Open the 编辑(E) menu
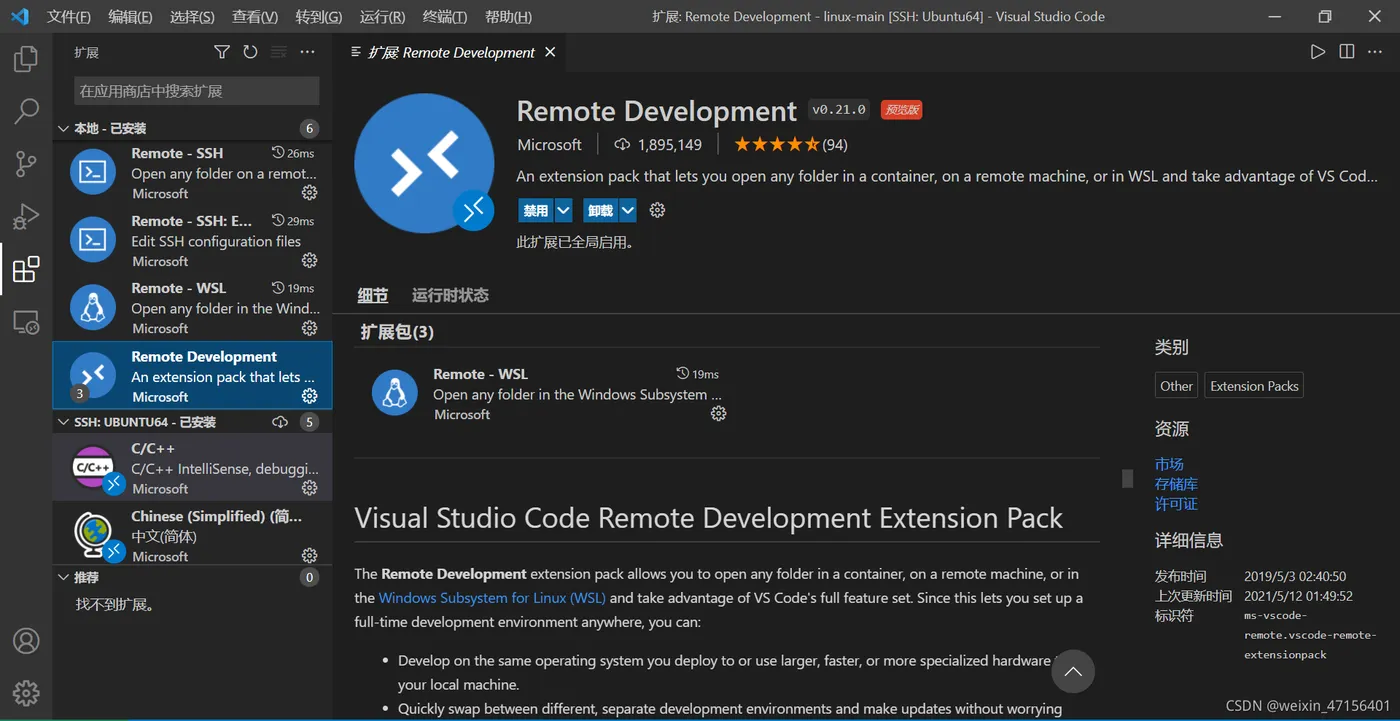The width and height of the screenshot is (1400, 721). pyautogui.click(x=130, y=17)
